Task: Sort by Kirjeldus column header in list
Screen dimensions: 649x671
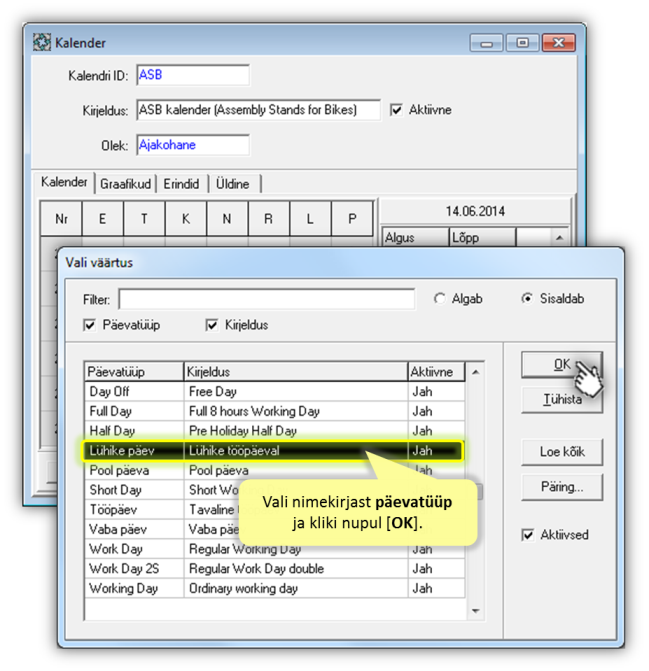Action: coord(296,372)
